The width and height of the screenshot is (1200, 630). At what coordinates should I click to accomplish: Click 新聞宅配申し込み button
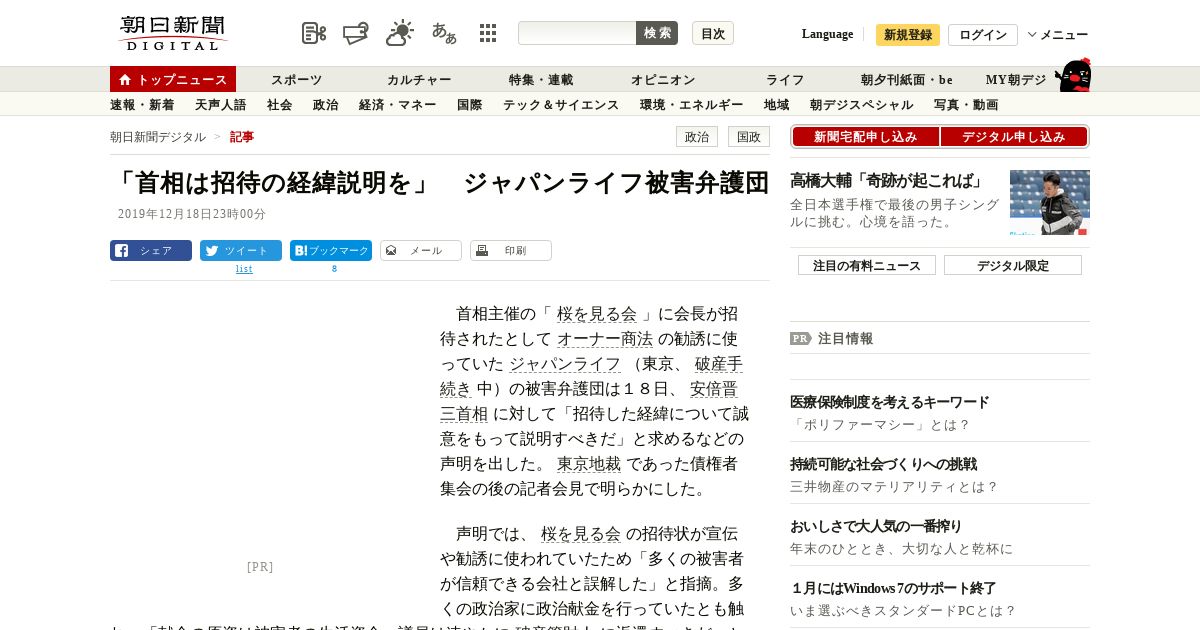tap(865, 137)
